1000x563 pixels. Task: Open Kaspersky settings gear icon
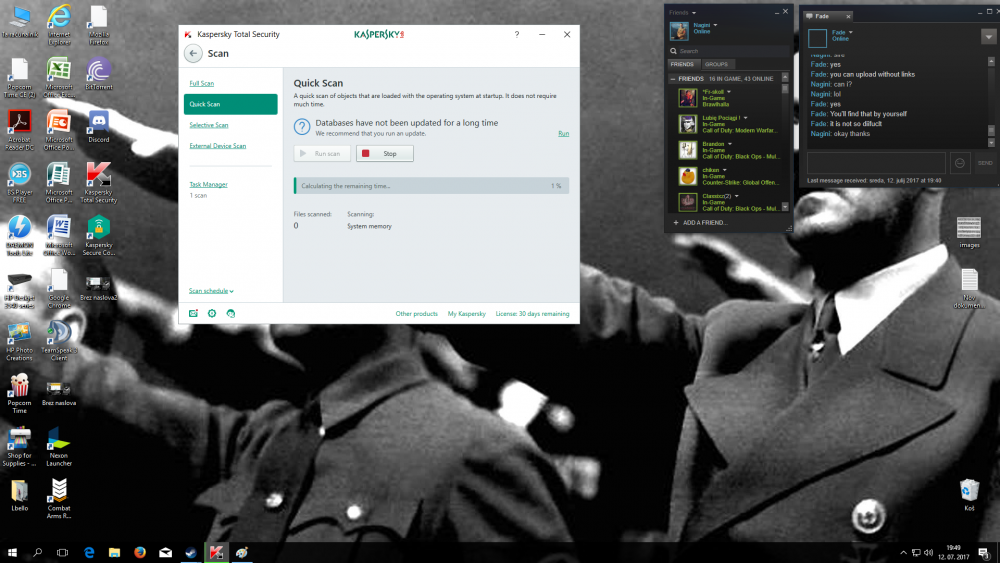212,313
